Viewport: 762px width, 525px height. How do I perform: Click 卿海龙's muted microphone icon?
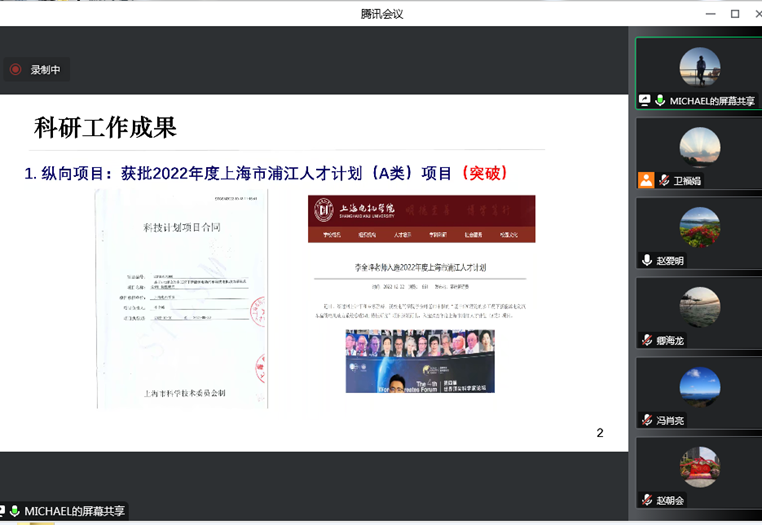(x=647, y=340)
